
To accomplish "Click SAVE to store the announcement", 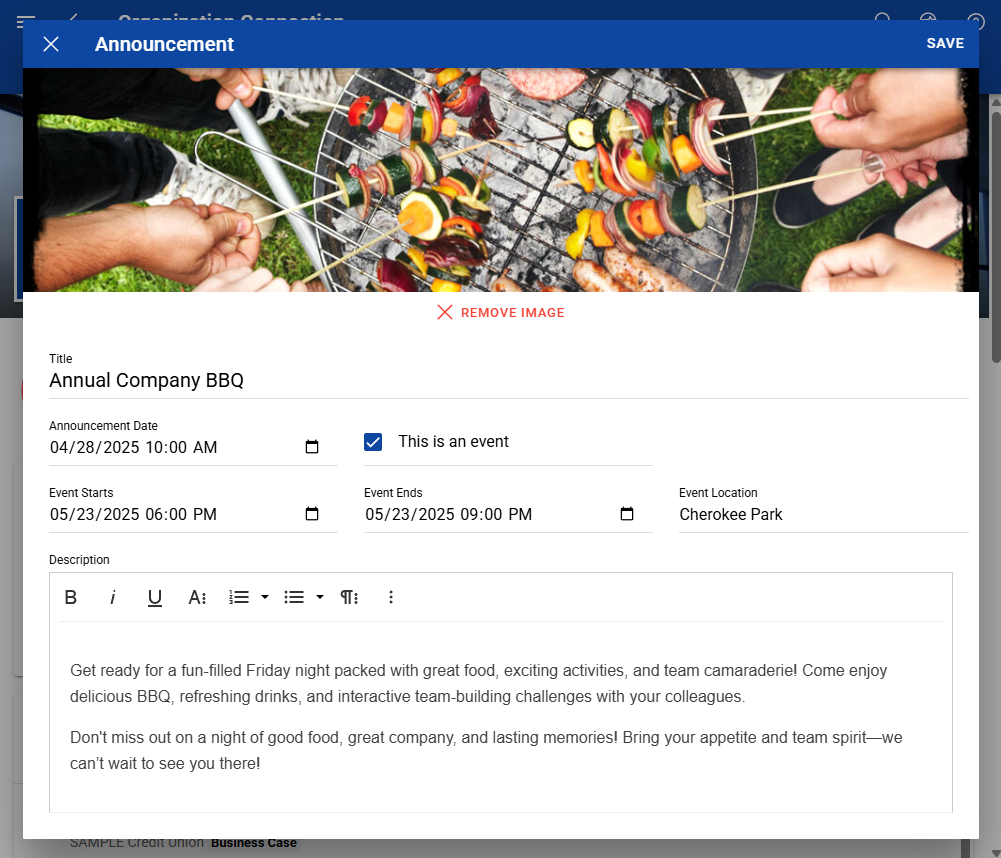I will click(x=945, y=43).
